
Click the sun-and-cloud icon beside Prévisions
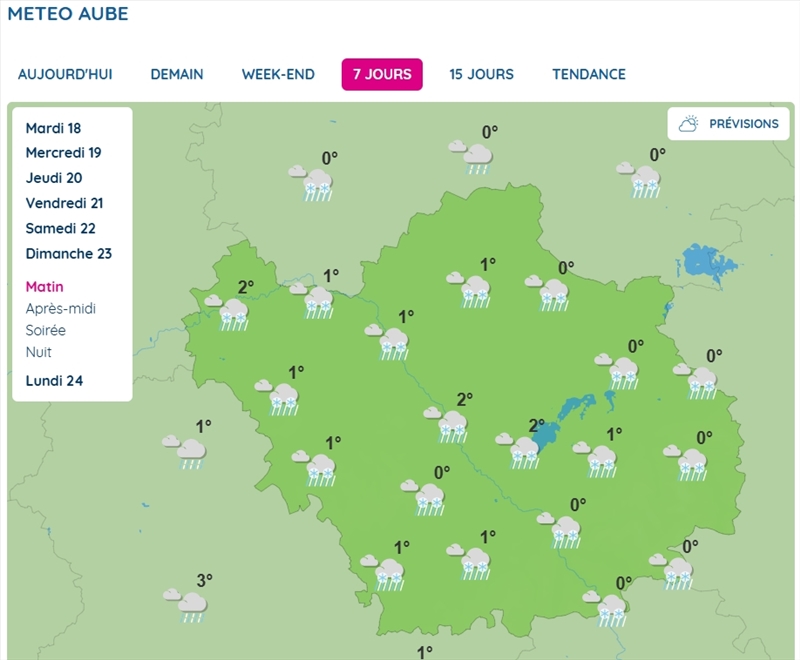point(688,124)
